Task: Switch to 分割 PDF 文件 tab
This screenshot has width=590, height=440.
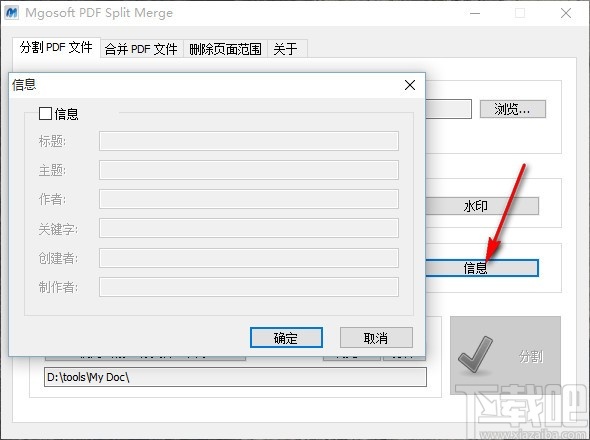Action: (56, 47)
